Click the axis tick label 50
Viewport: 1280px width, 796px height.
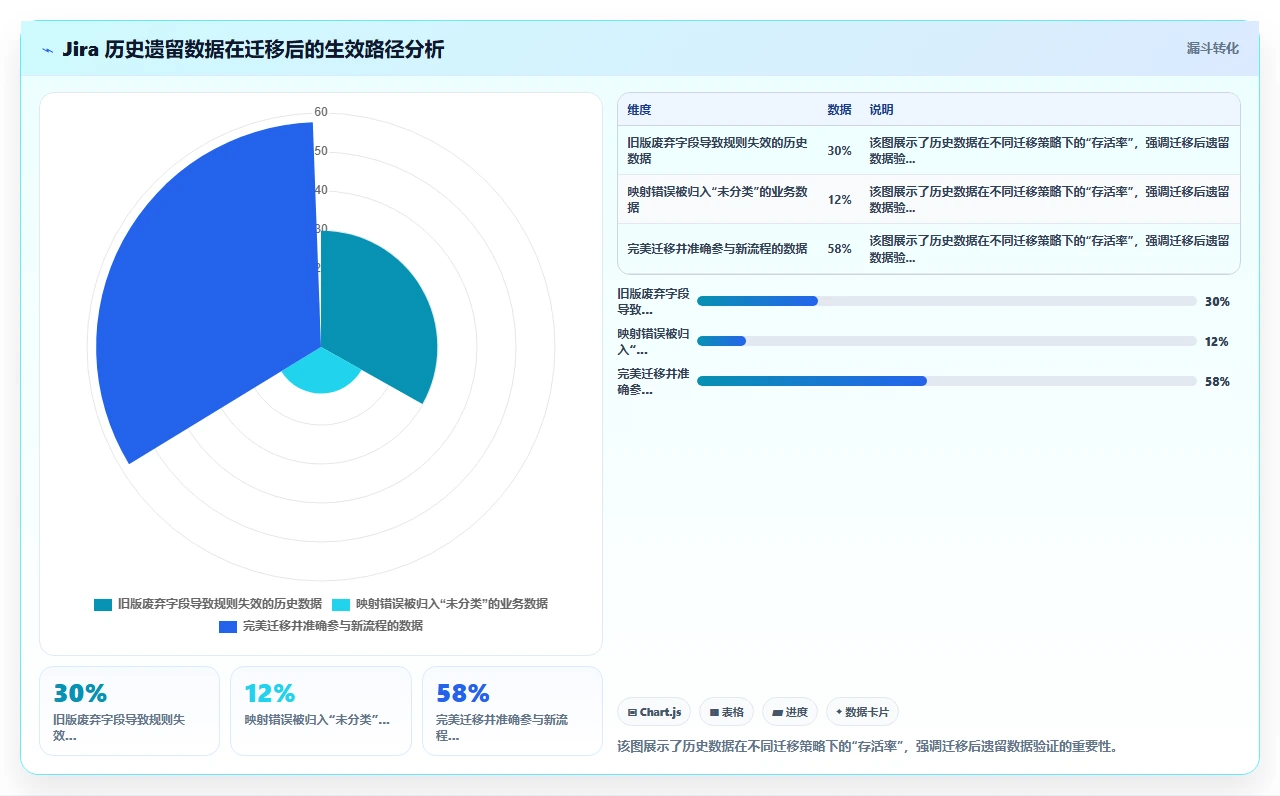[x=321, y=151]
